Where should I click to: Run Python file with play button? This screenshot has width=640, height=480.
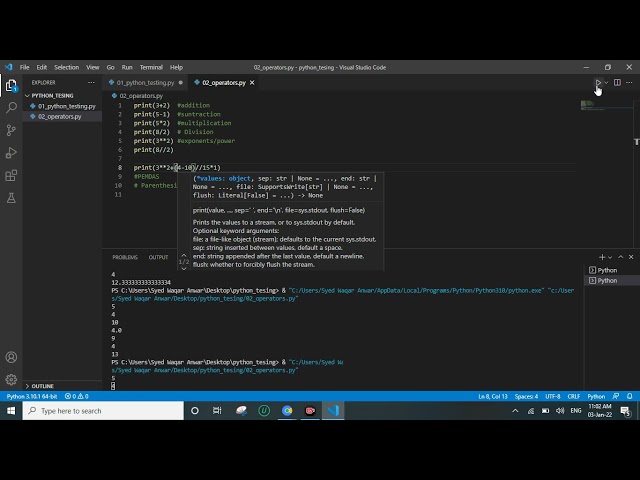coord(598,82)
